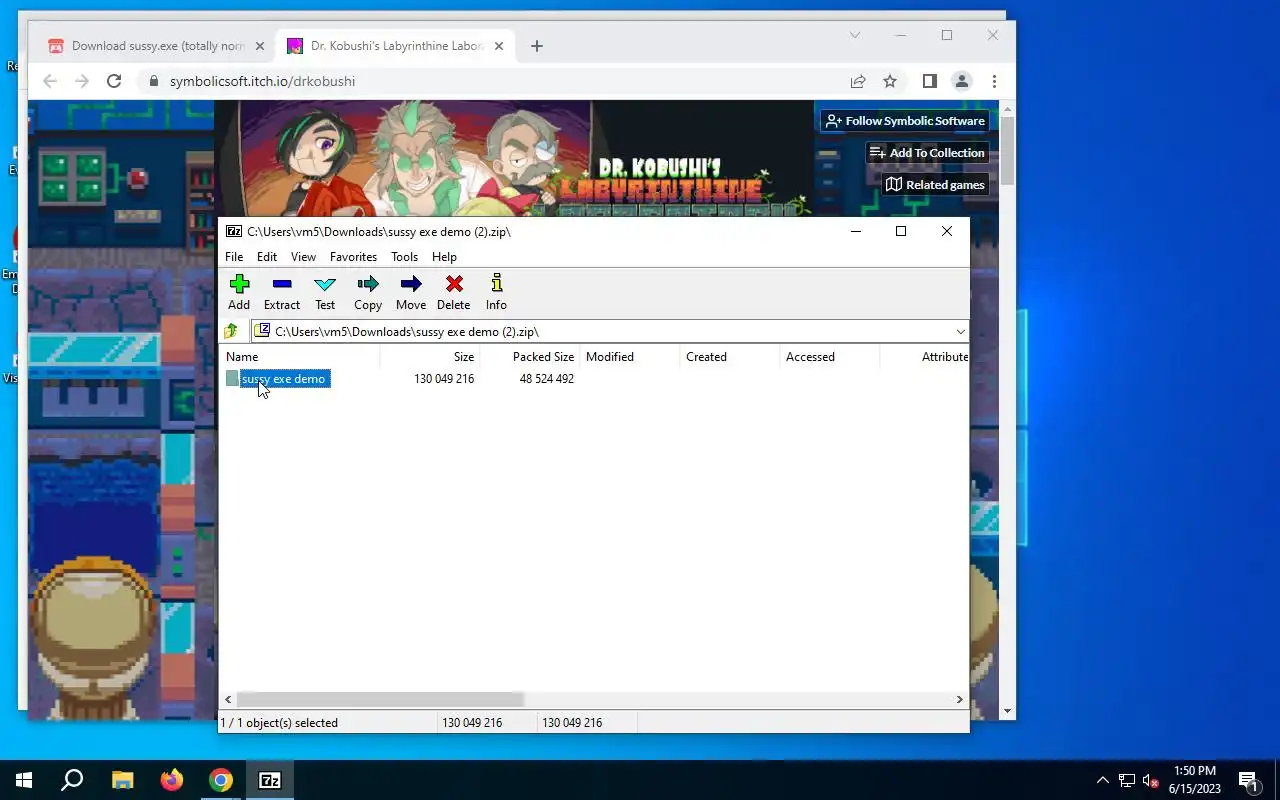Open Chrome side panel icon

930,81
